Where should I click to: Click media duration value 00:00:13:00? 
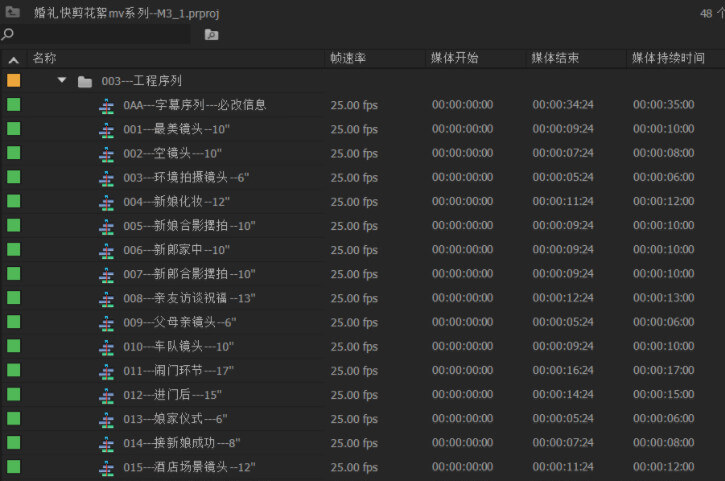(x=664, y=298)
